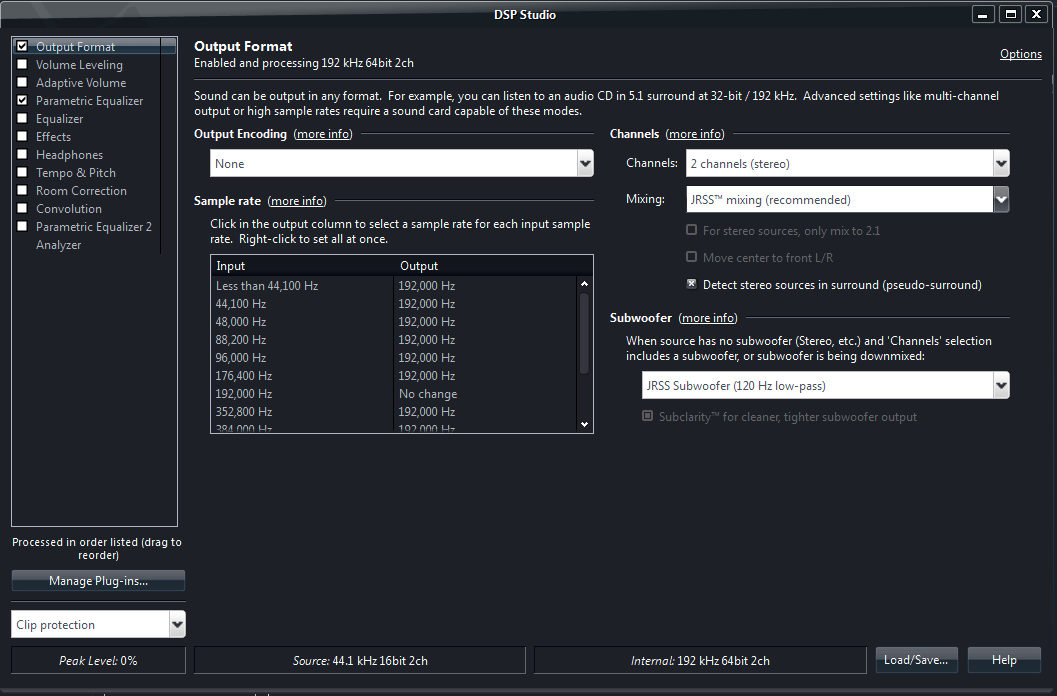Enable the Tempo & Pitch checkbox
1057x696 pixels.
22,173
